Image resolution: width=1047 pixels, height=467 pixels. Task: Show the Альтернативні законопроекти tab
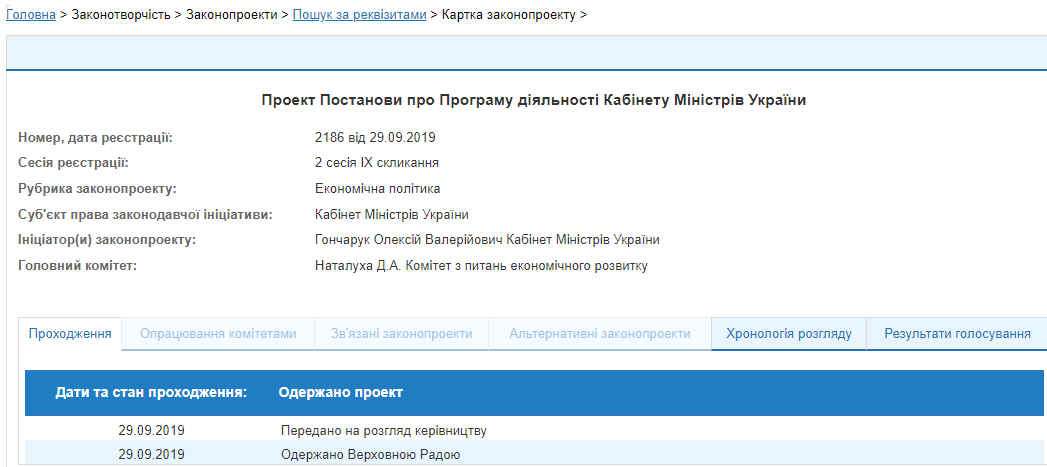coord(599,334)
